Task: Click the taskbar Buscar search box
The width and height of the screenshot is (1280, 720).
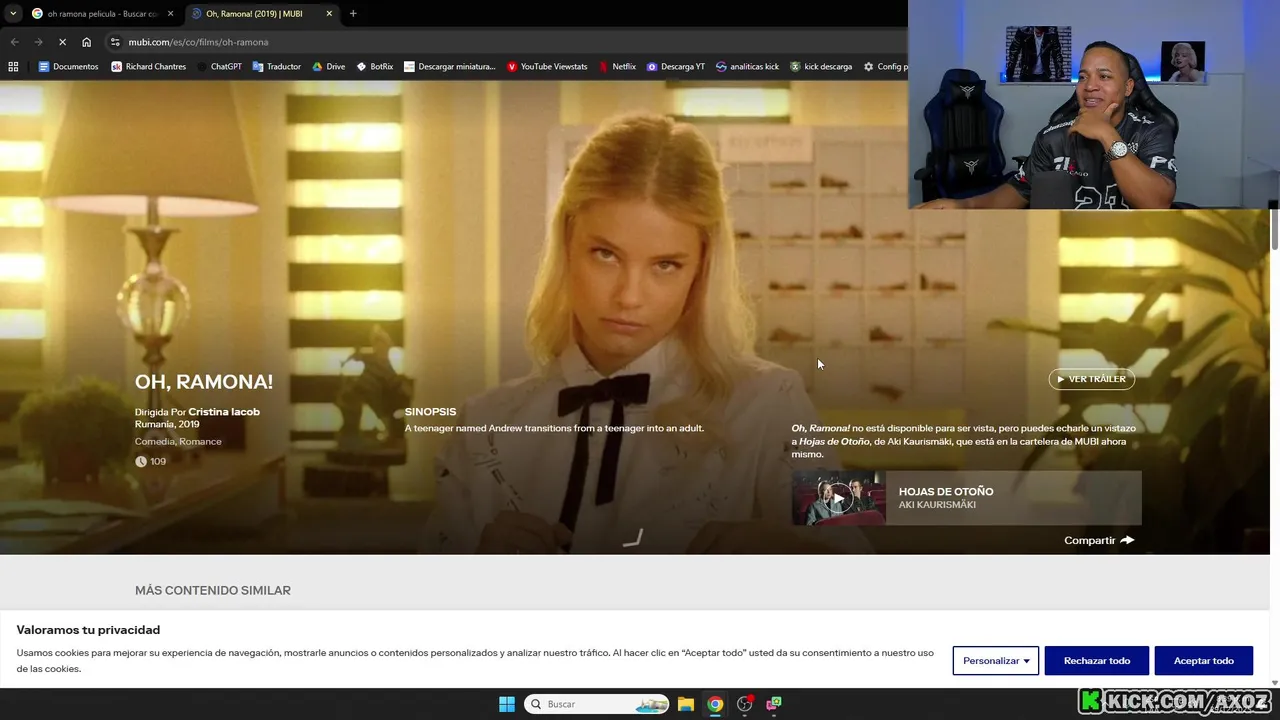Action: click(x=597, y=704)
